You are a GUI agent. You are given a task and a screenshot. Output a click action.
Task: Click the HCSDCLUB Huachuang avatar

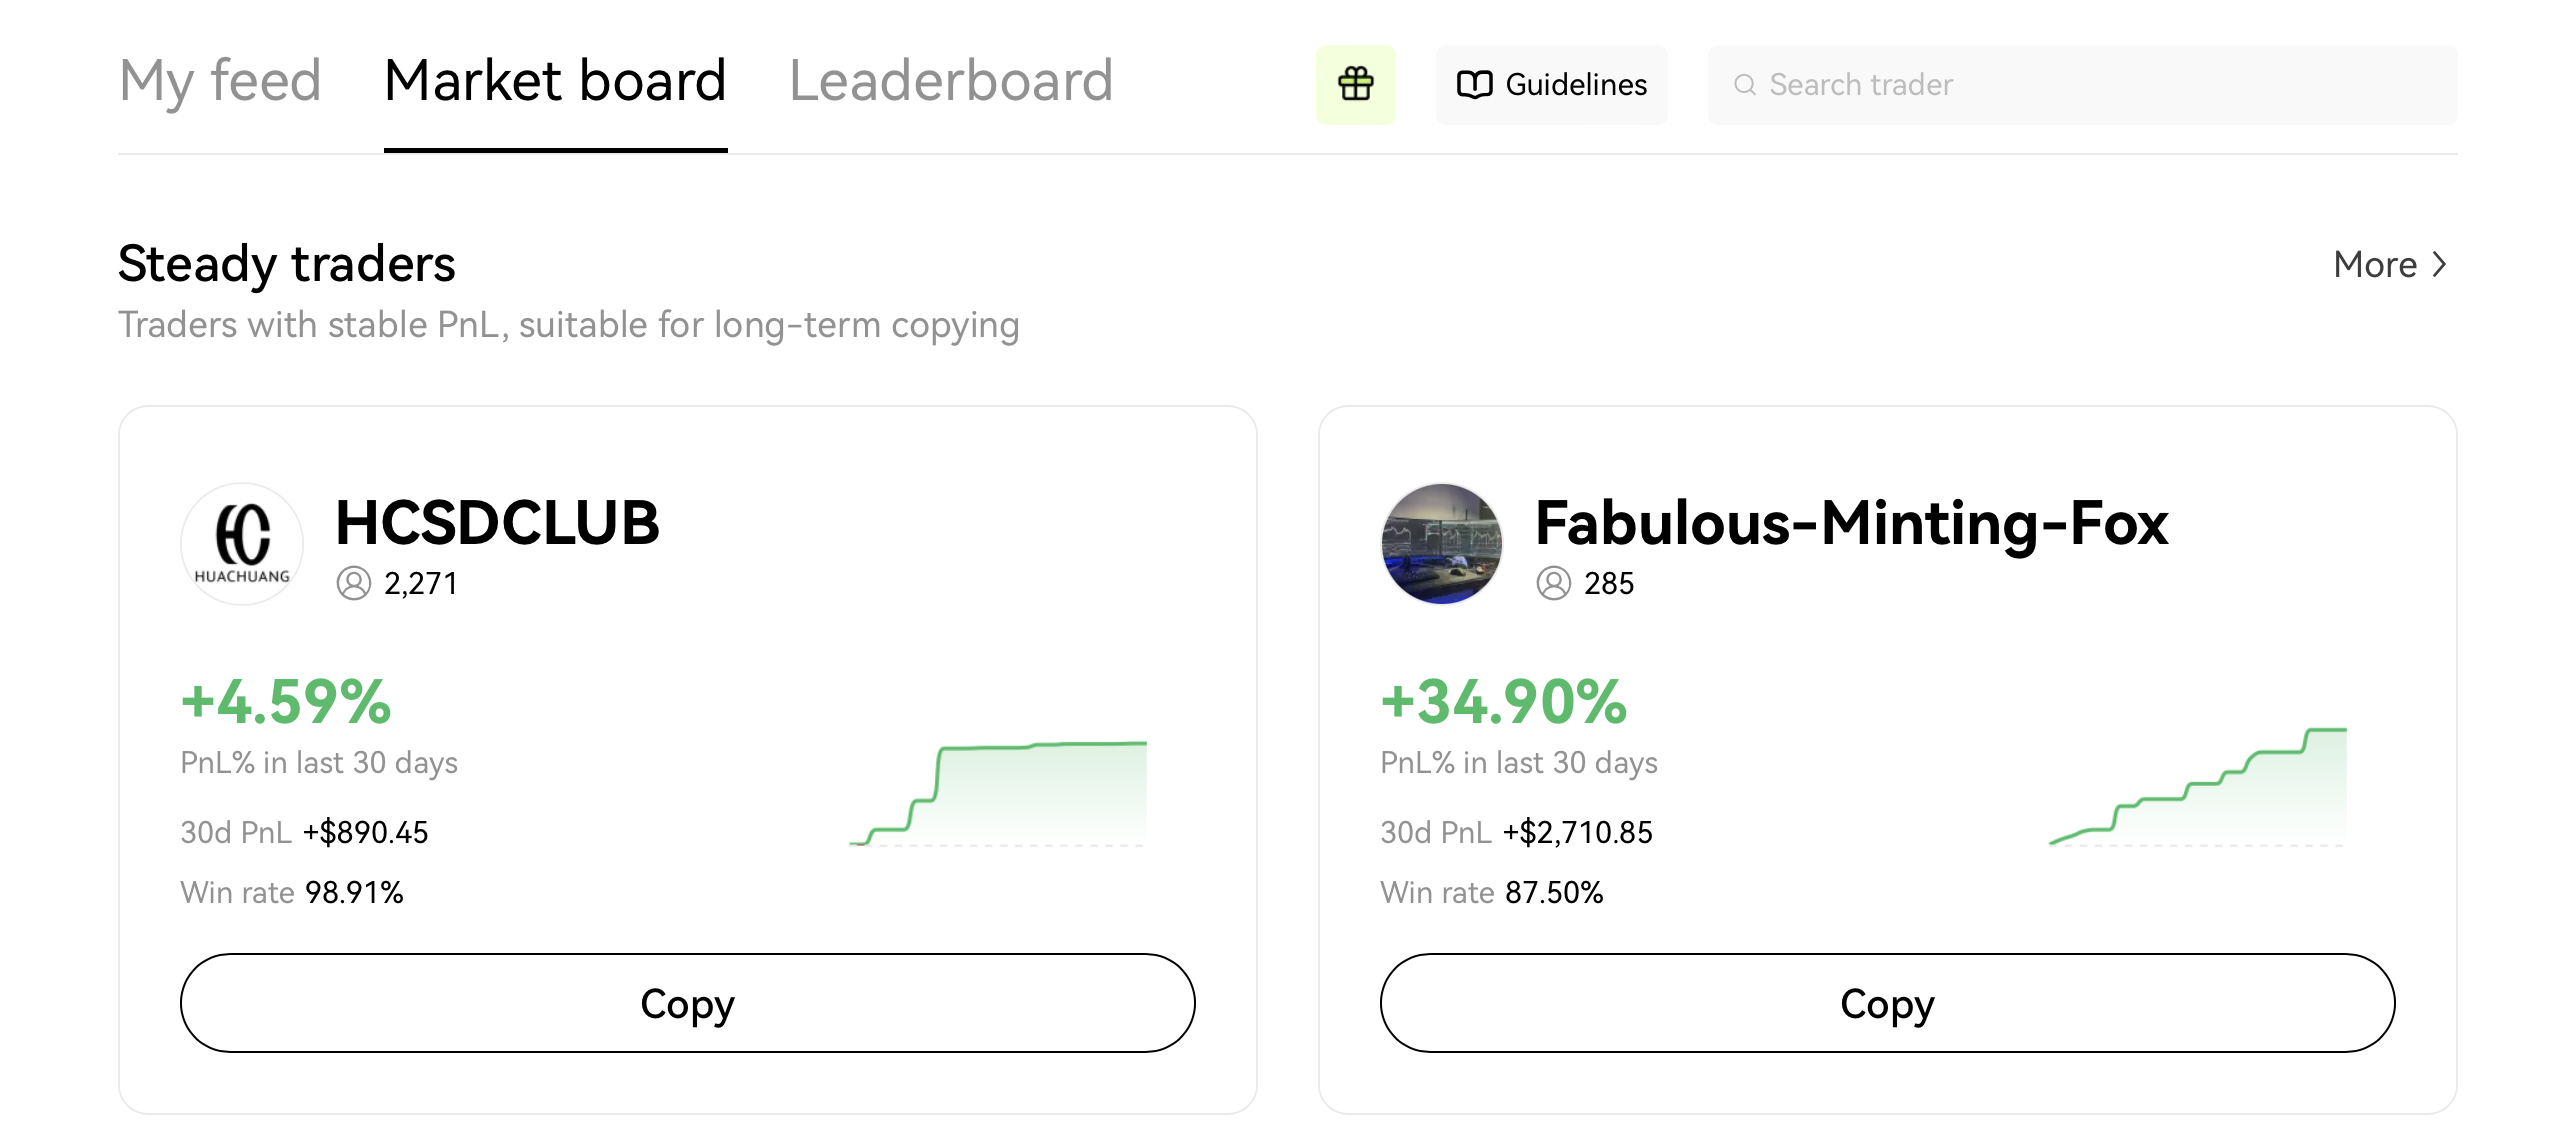(242, 544)
